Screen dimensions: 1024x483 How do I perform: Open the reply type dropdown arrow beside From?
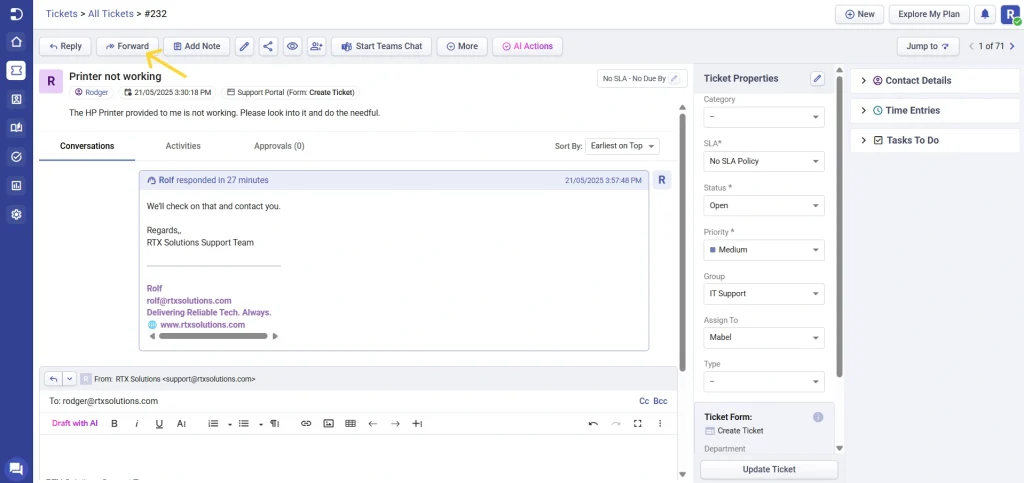[x=69, y=379]
